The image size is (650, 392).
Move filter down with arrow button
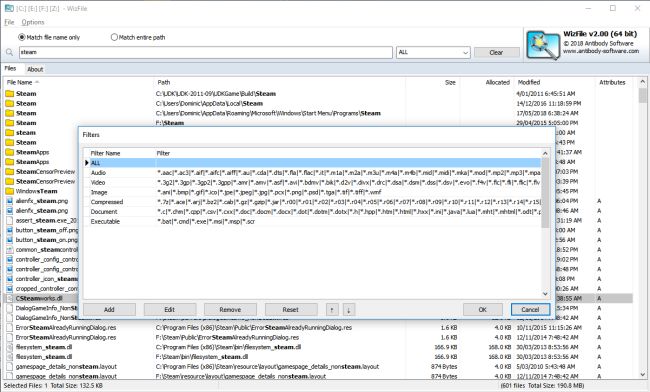[349, 310]
